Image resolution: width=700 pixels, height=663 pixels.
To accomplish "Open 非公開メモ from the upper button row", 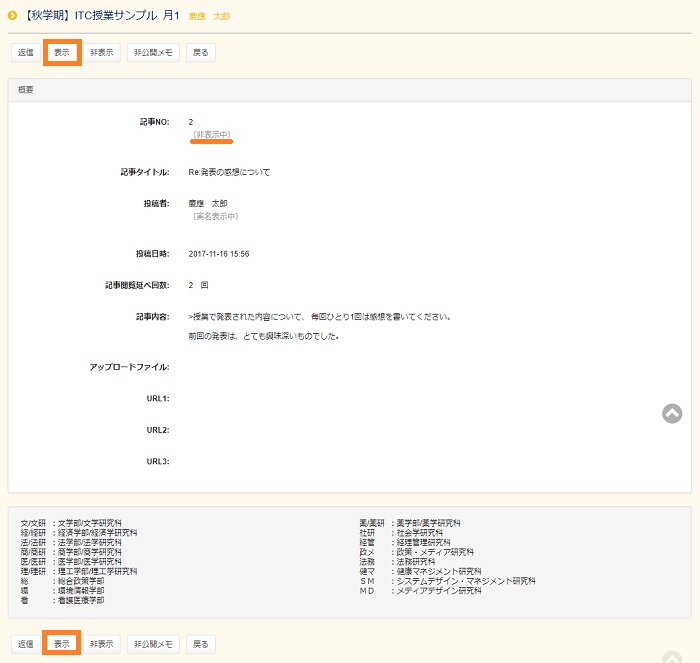I will point(153,53).
